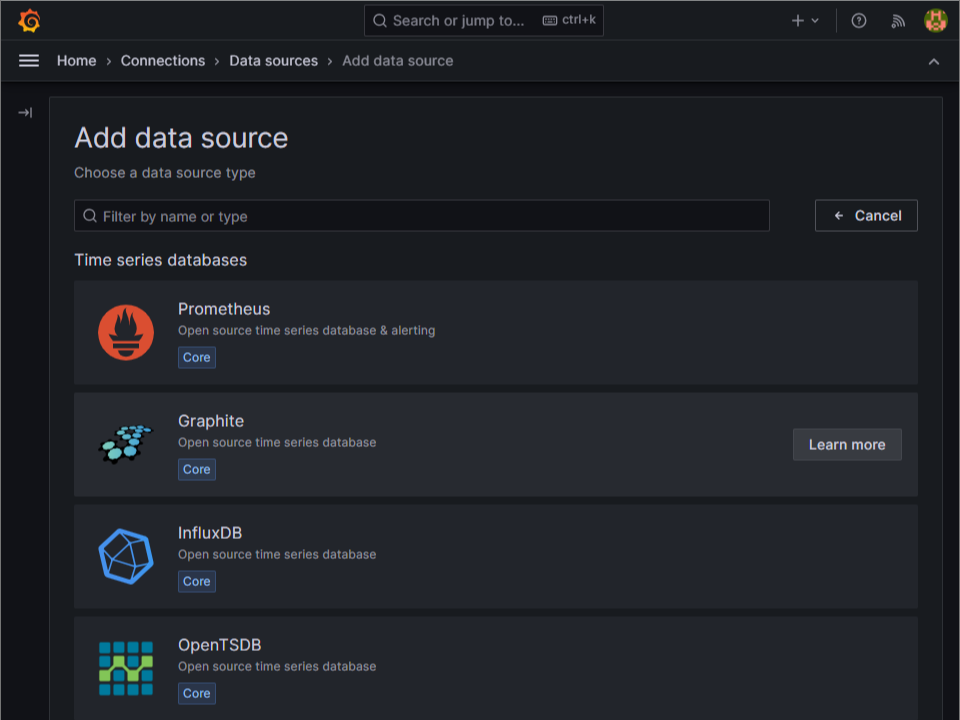Image resolution: width=960 pixels, height=720 pixels.
Task: Open the news RSS feed icon
Action: pyautogui.click(x=898, y=21)
